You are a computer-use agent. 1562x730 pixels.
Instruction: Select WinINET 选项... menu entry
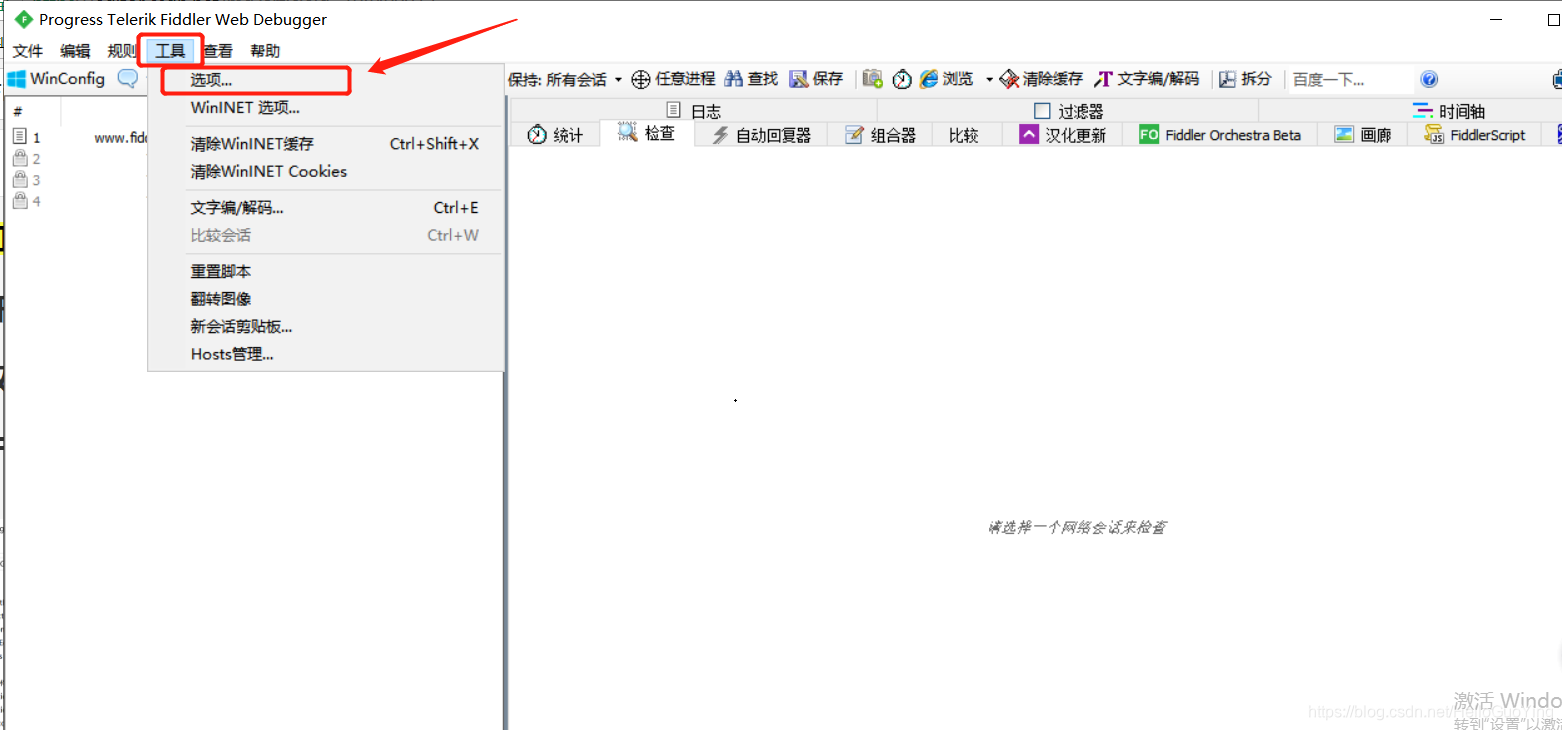326,108
